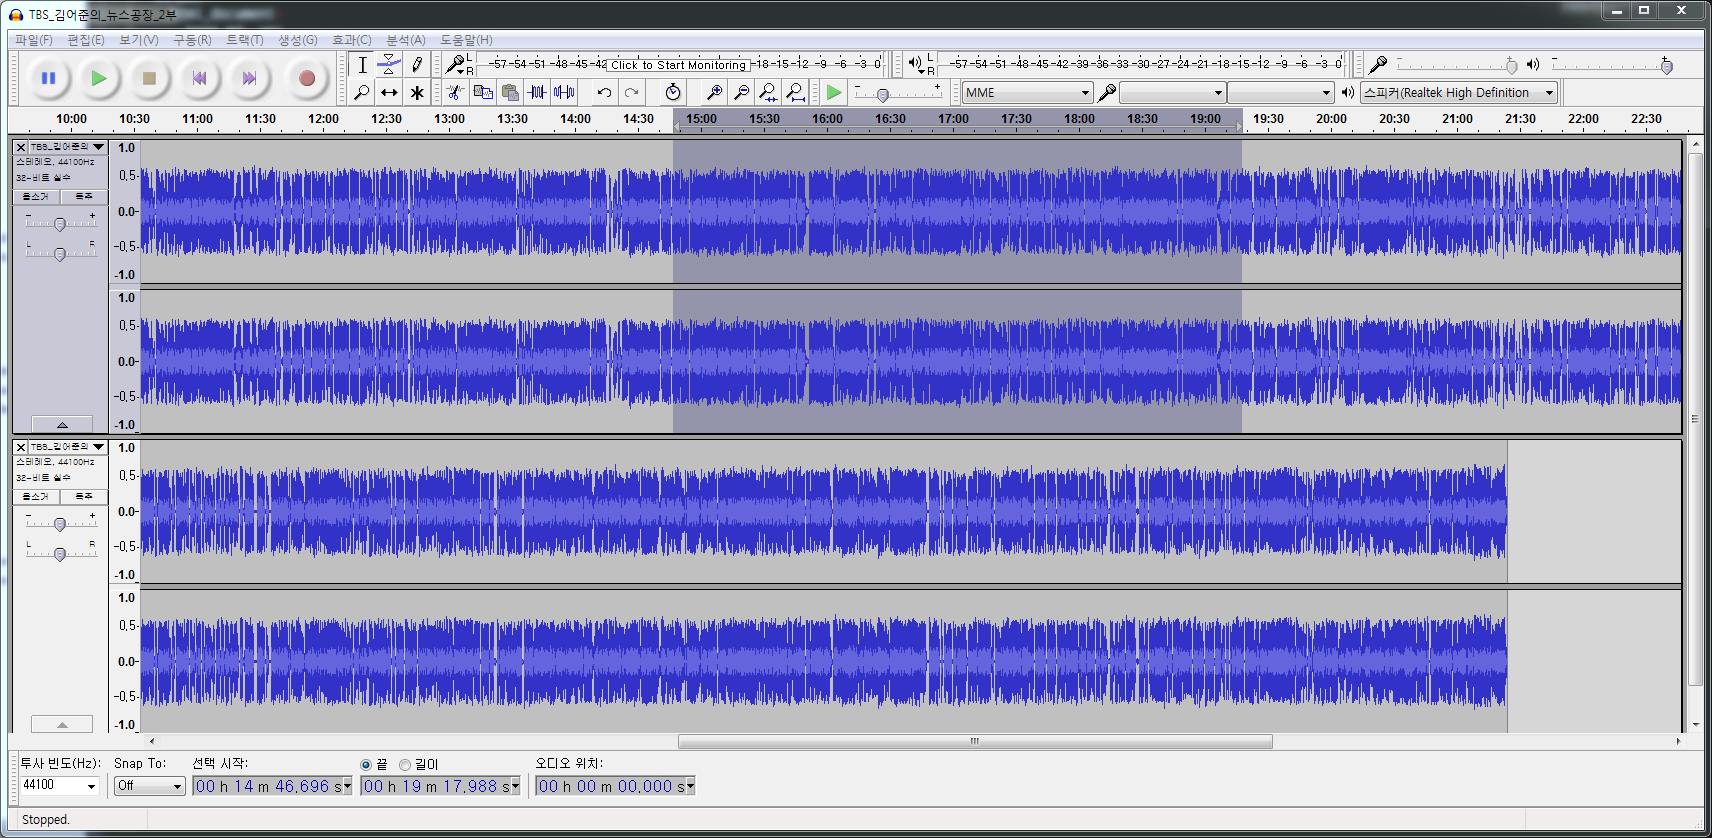1712x838 pixels.
Task: Toggle 독주 (Solo) on the first track
Action: [x=84, y=197]
